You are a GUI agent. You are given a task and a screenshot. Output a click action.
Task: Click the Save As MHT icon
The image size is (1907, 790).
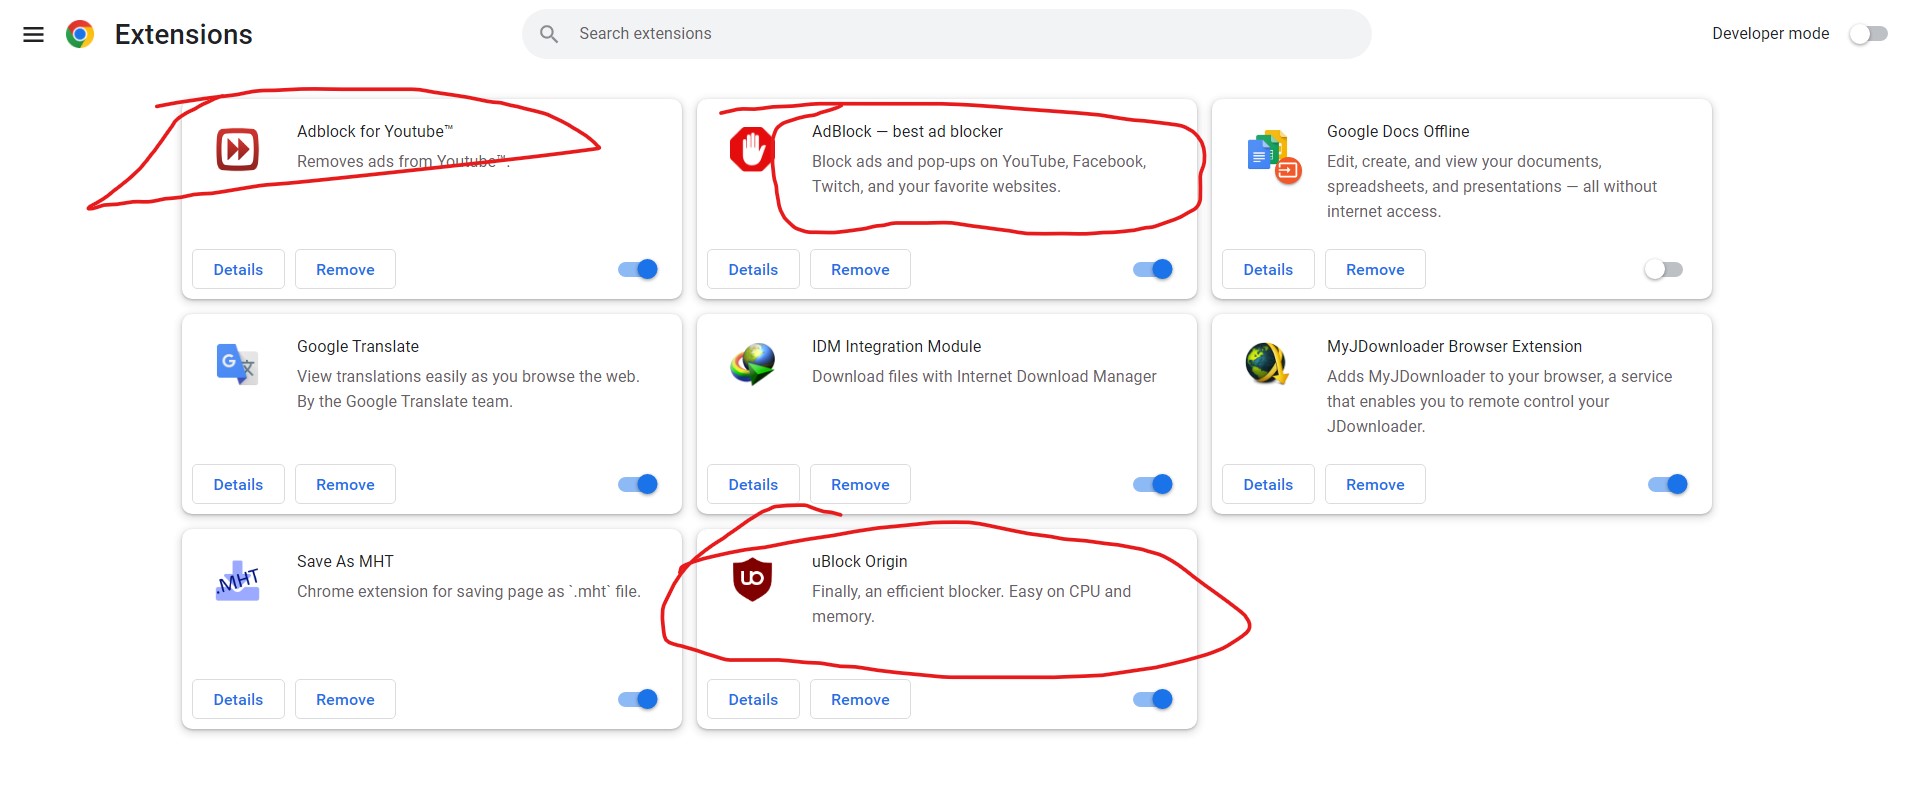238,580
